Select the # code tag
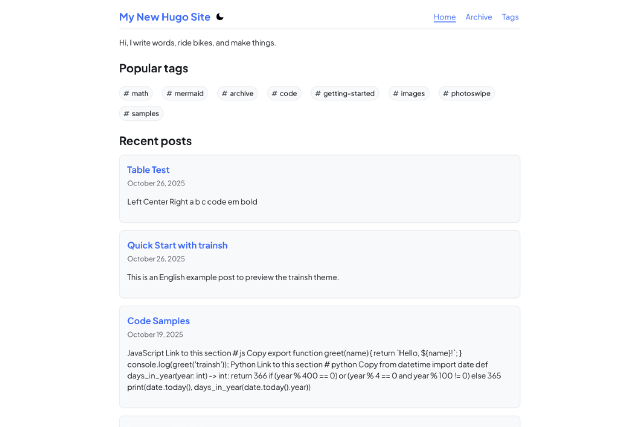Viewport: 640px width, 427px height. (286, 93)
